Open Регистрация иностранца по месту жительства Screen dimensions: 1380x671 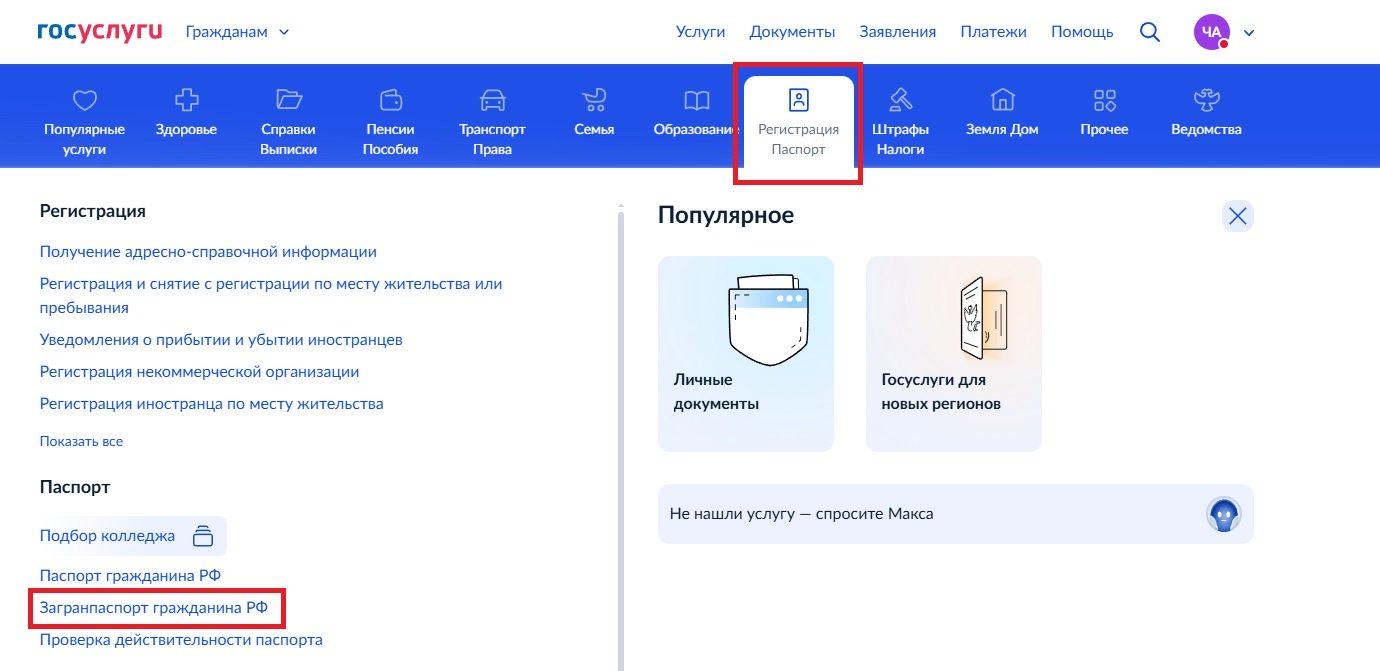tap(211, 404)
